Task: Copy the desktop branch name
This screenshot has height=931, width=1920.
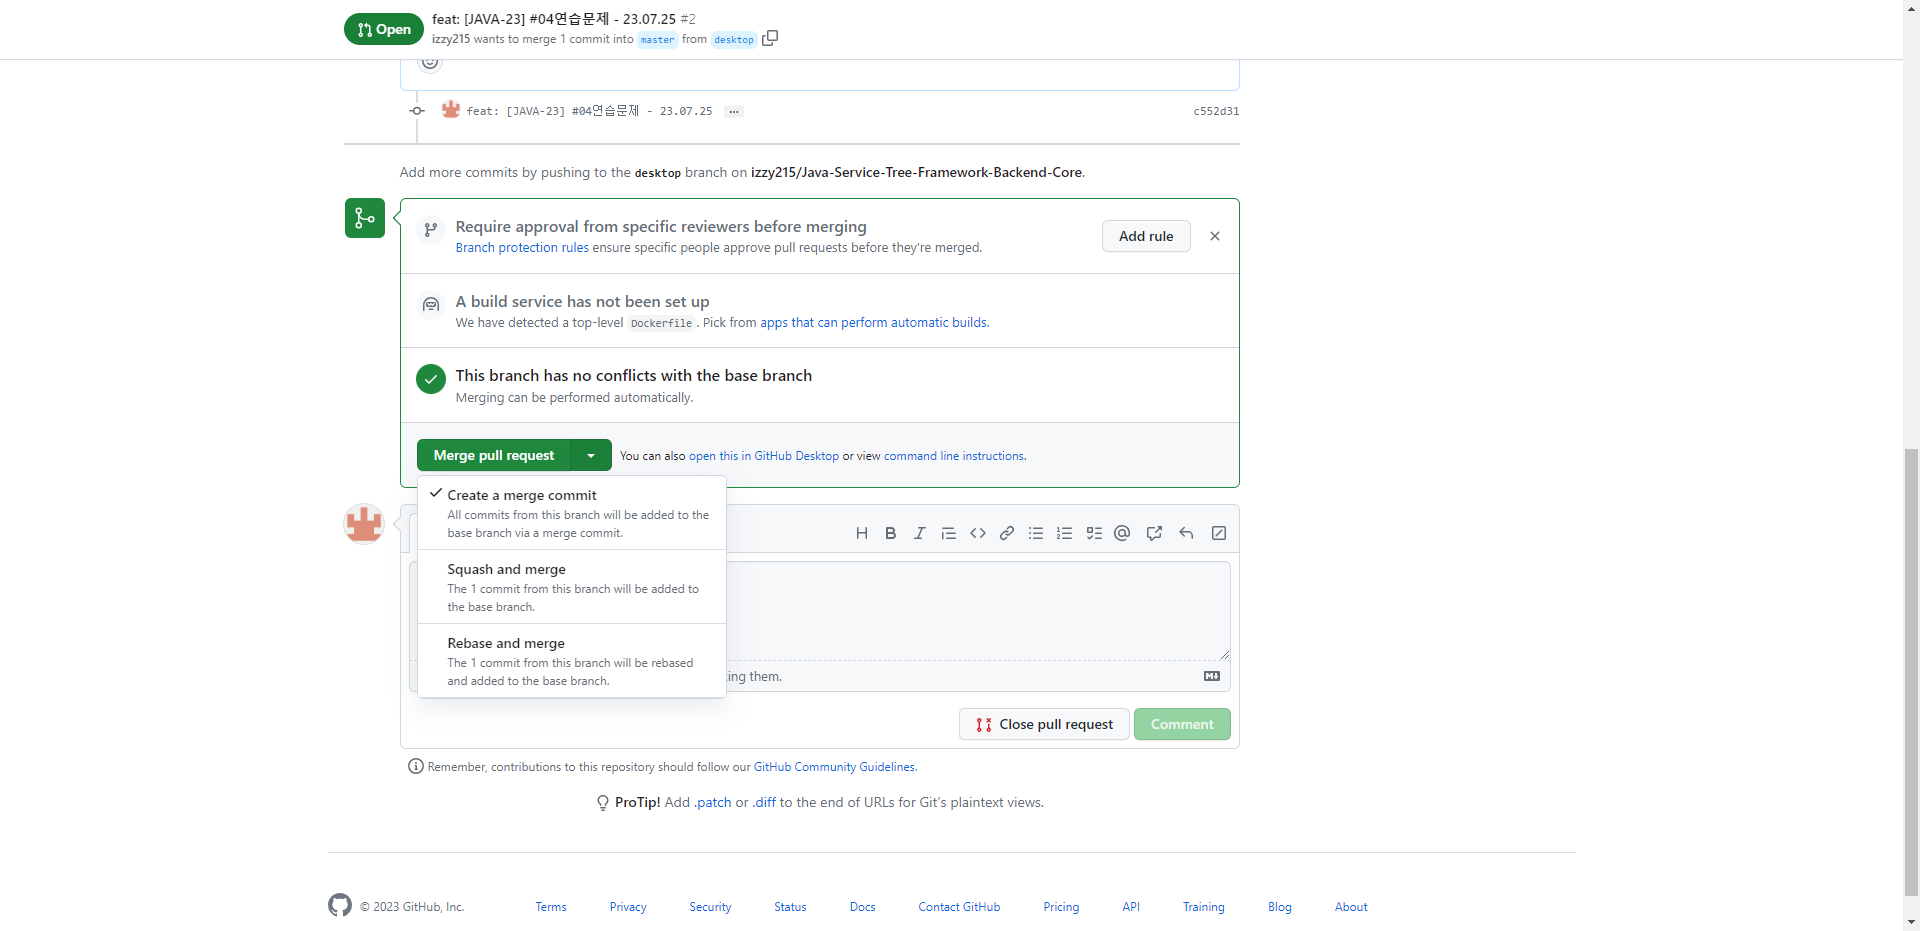Action: click(x=770, y=38)
